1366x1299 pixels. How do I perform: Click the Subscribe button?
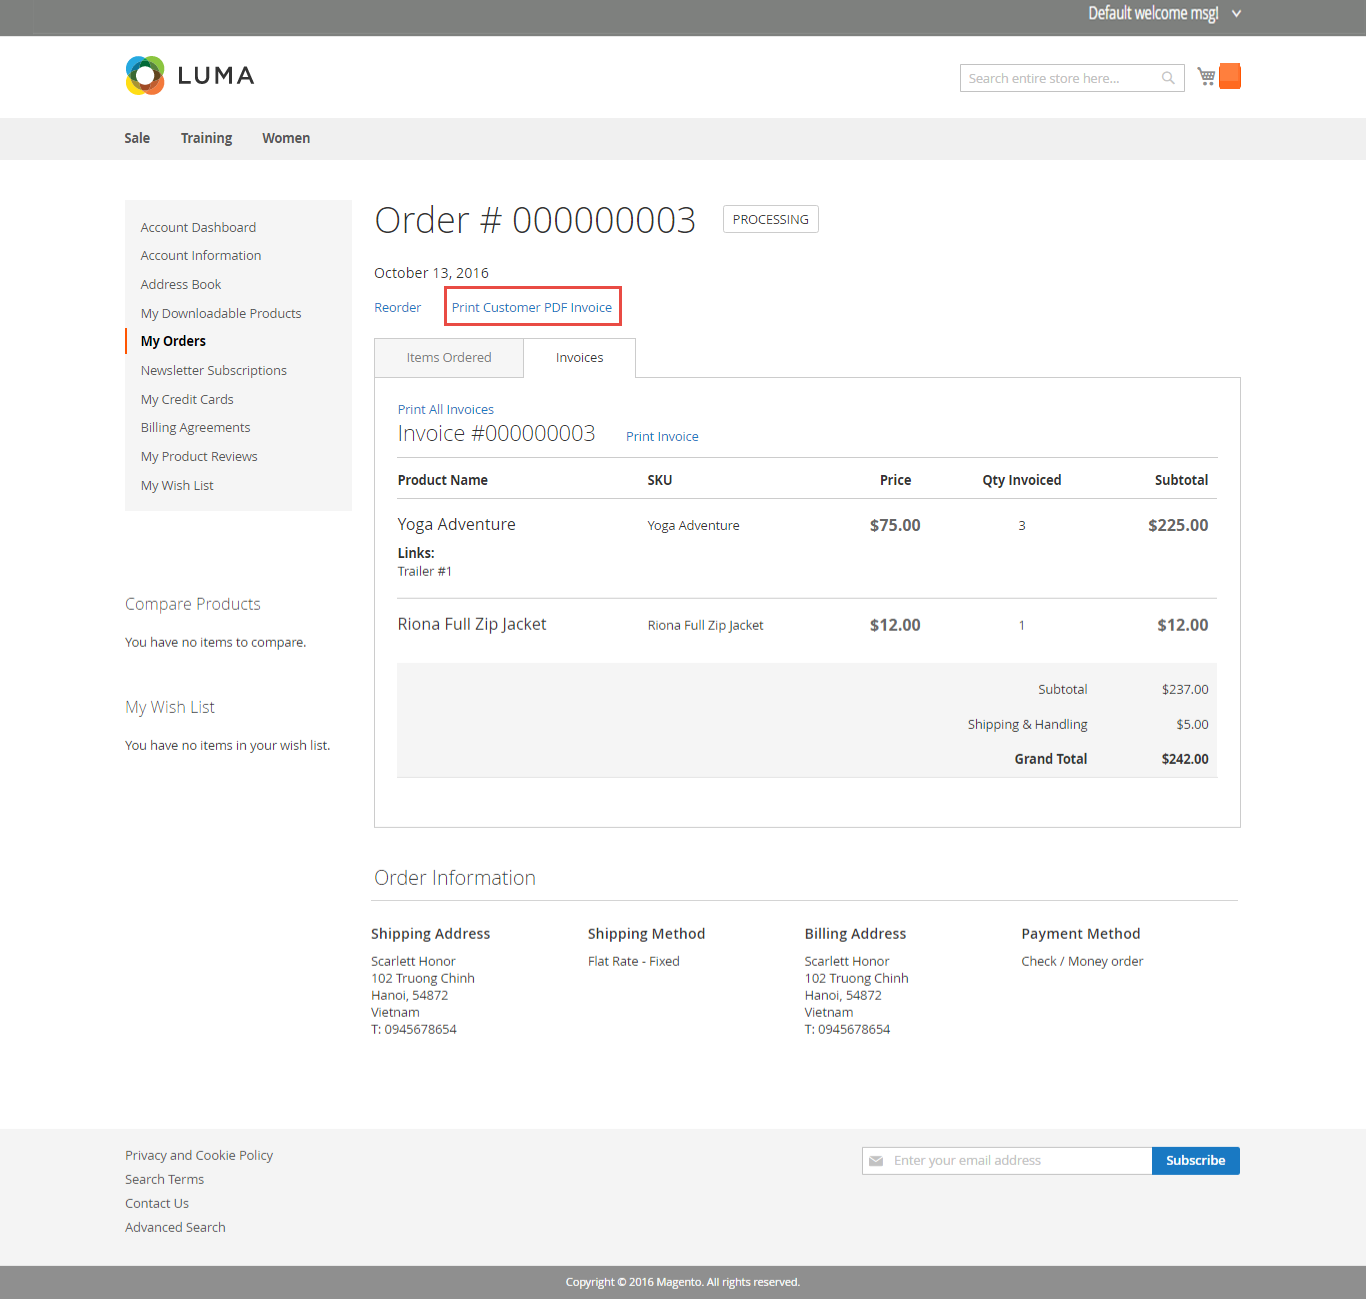[x=1195, y=1160]
